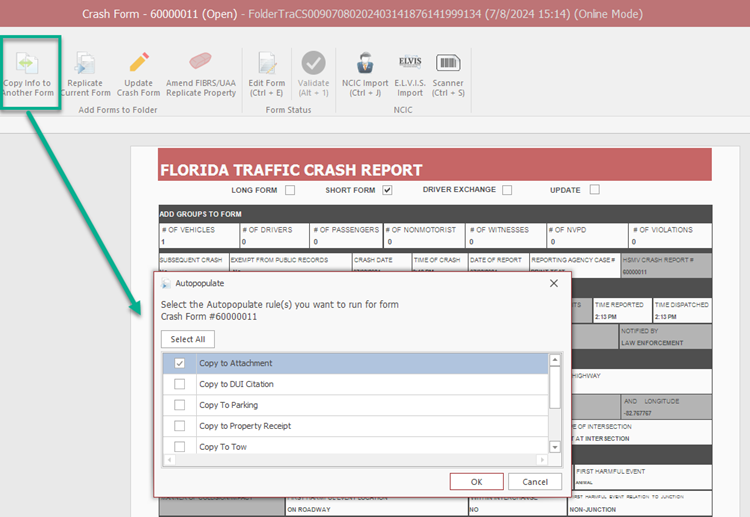Click Copy Info to Another Form icon

[x=28, y=62]
